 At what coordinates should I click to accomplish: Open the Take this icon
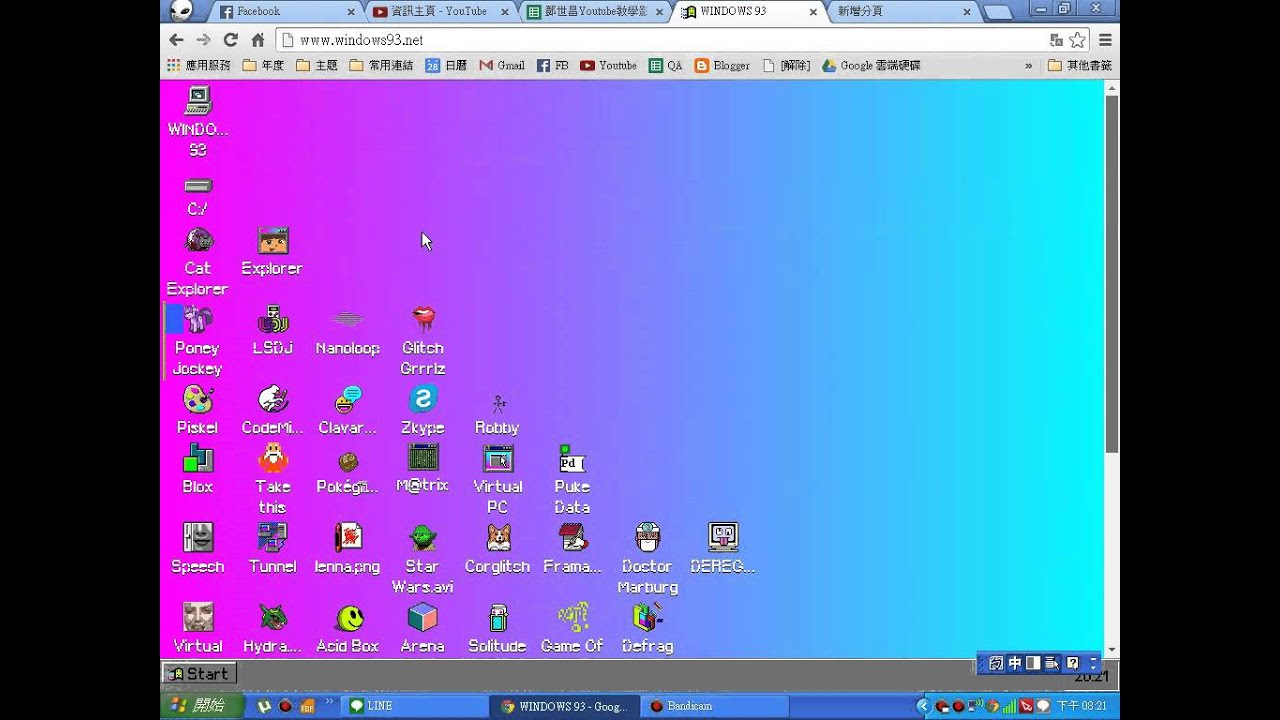[x=272, y=458]
